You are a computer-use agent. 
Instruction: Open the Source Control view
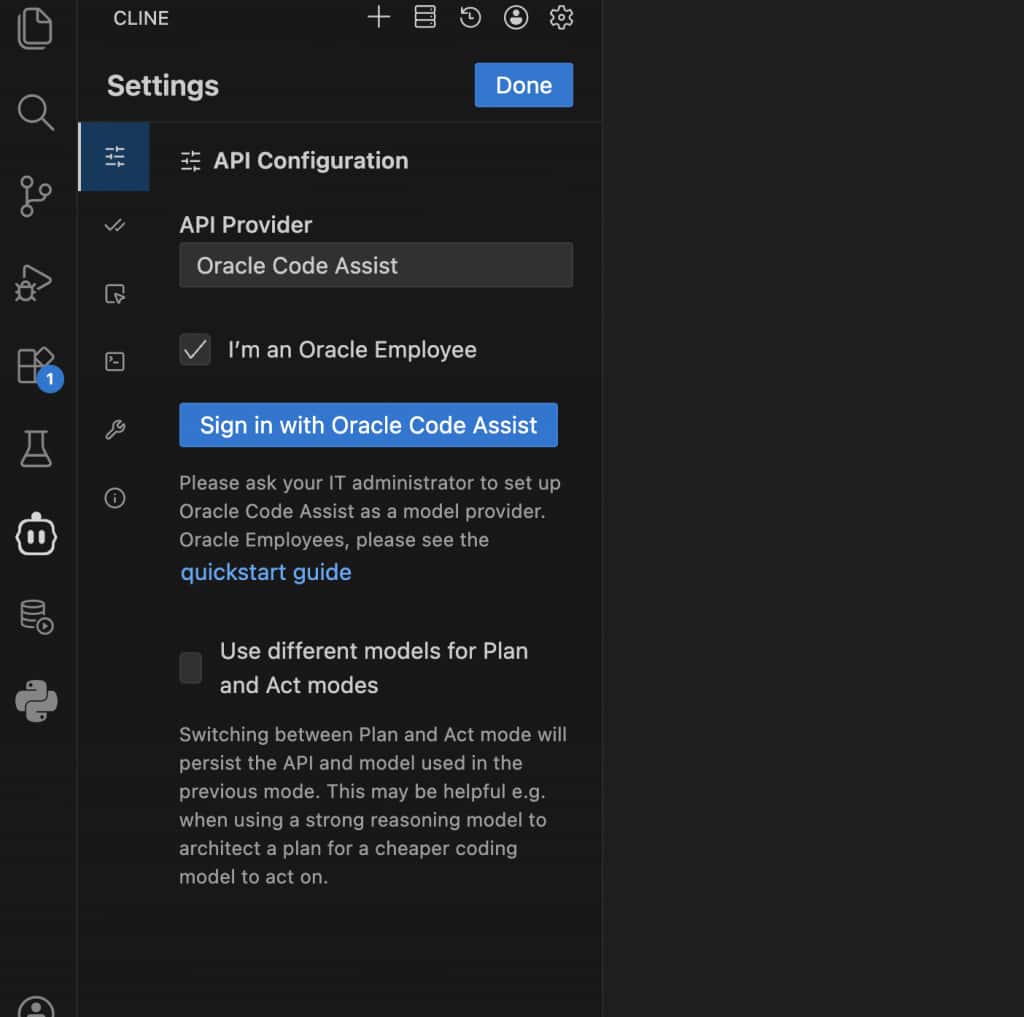(36, 196)
